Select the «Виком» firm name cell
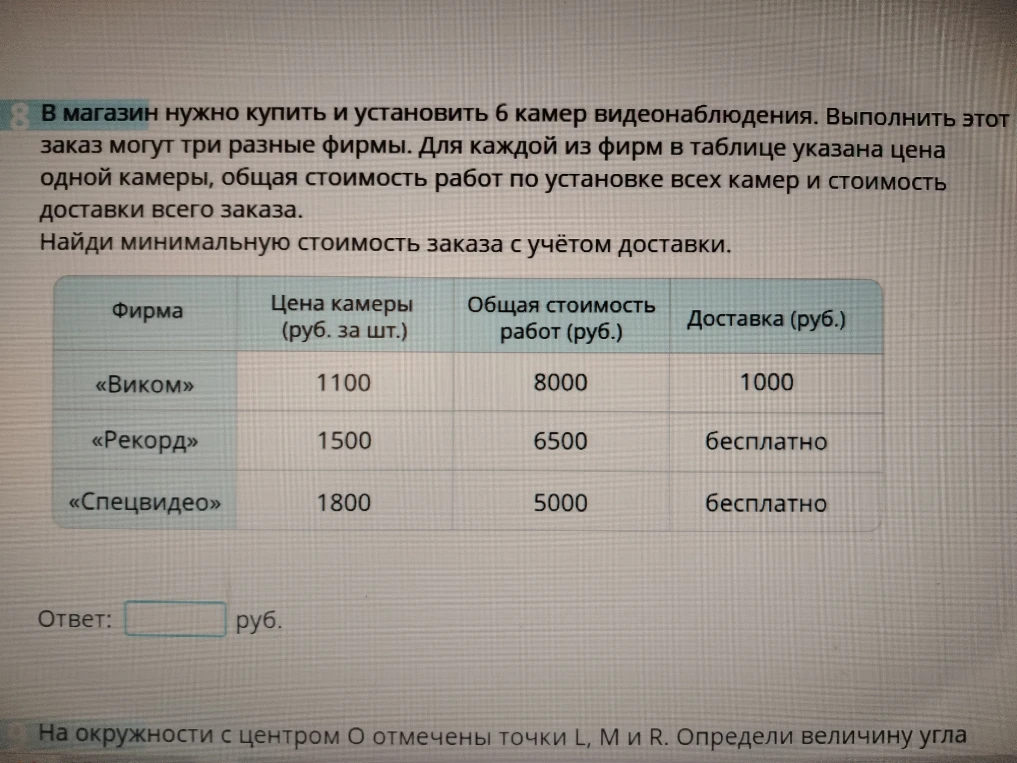The image size is (1017, 763). tap(145, 383)
